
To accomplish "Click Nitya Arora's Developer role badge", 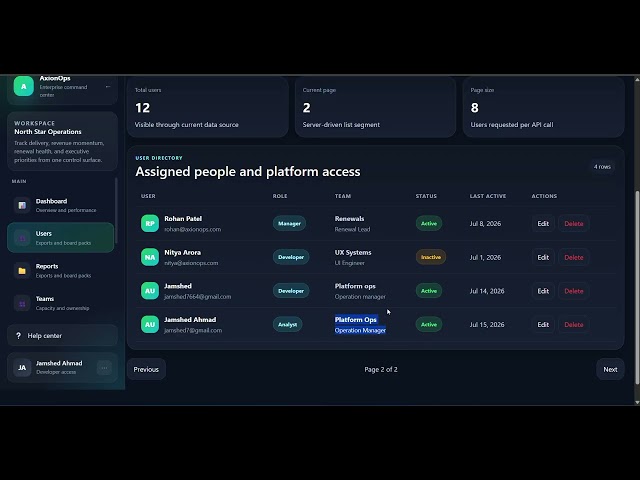I will click(x=291, y=257).
